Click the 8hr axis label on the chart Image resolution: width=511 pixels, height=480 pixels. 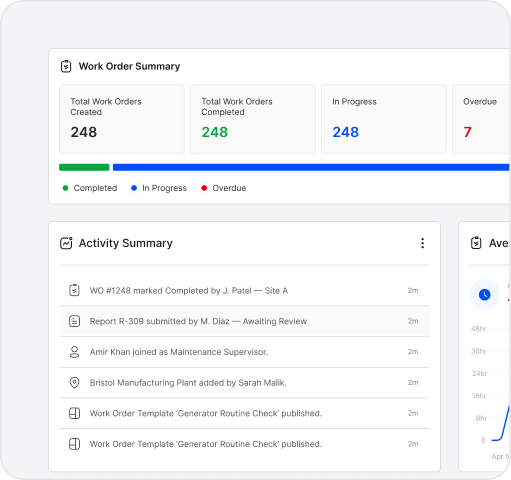point(481,418)
